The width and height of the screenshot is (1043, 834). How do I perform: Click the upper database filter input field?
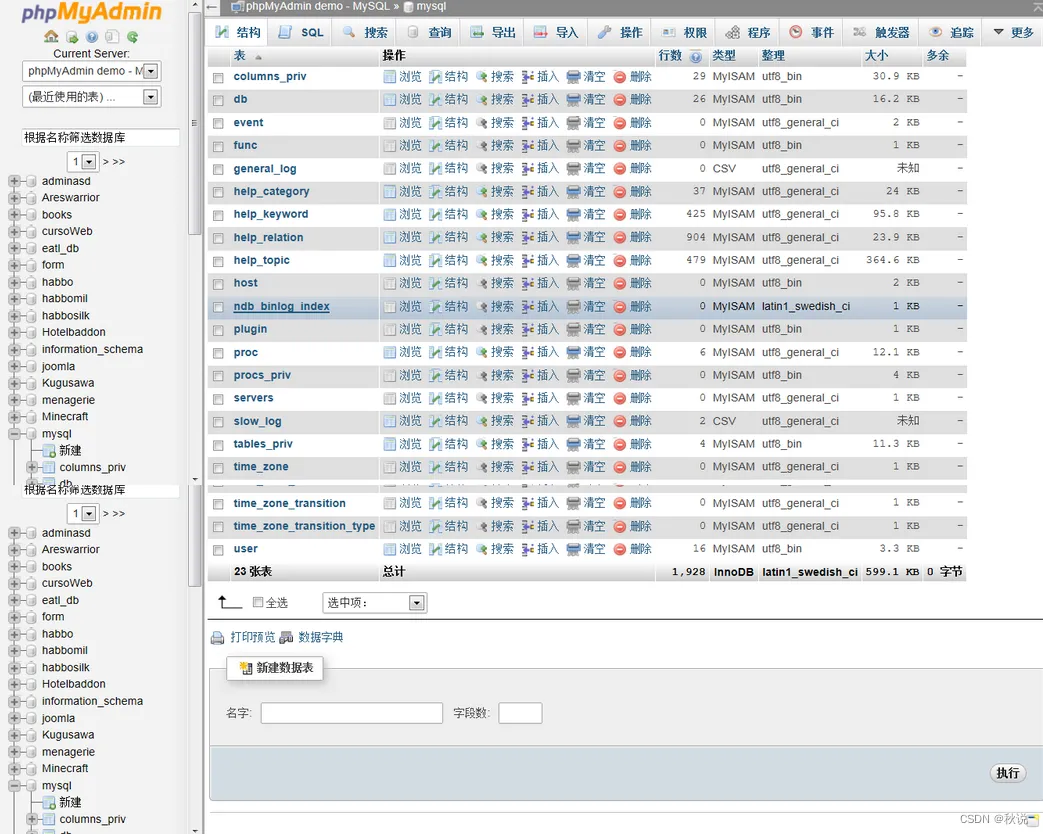point(100,138)
